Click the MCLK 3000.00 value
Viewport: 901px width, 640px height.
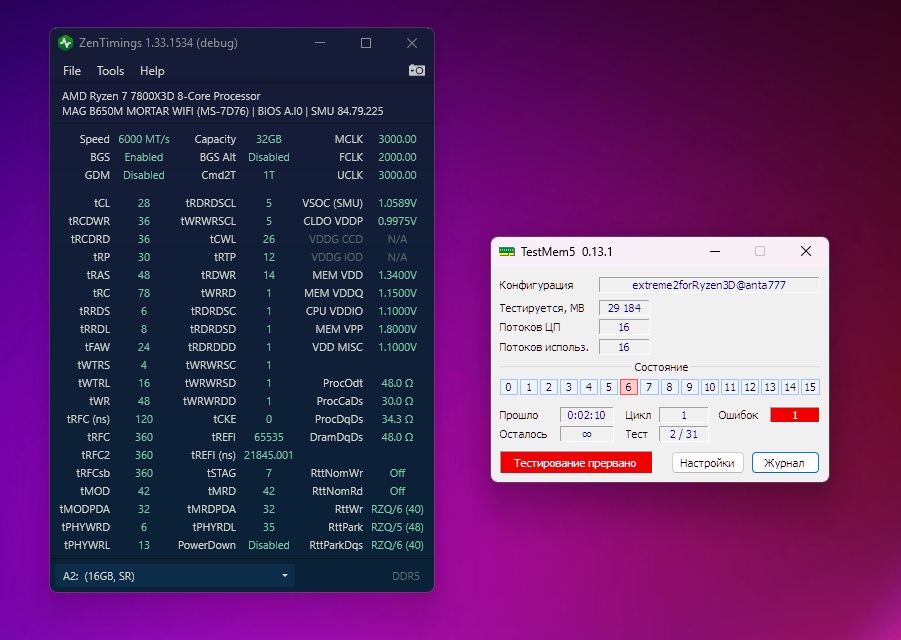click(397, 139)
